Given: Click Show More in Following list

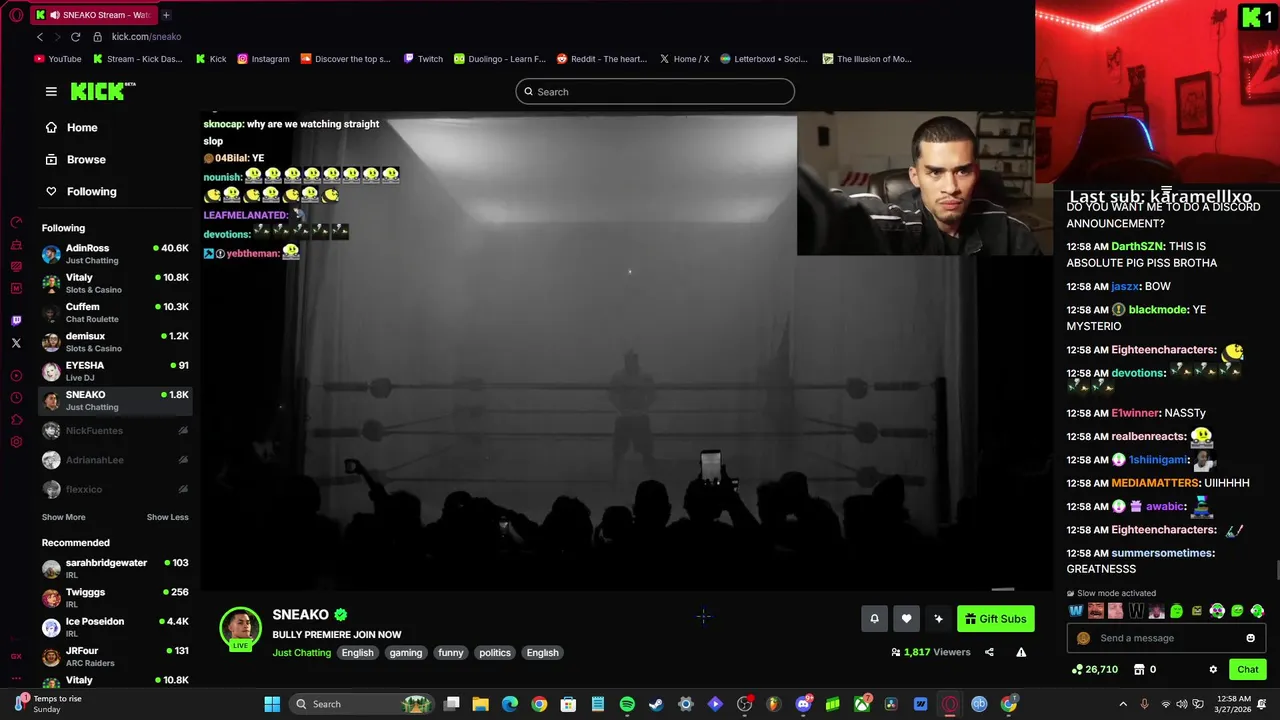Looking at the screenshot, I should click(x=63, y=517).
